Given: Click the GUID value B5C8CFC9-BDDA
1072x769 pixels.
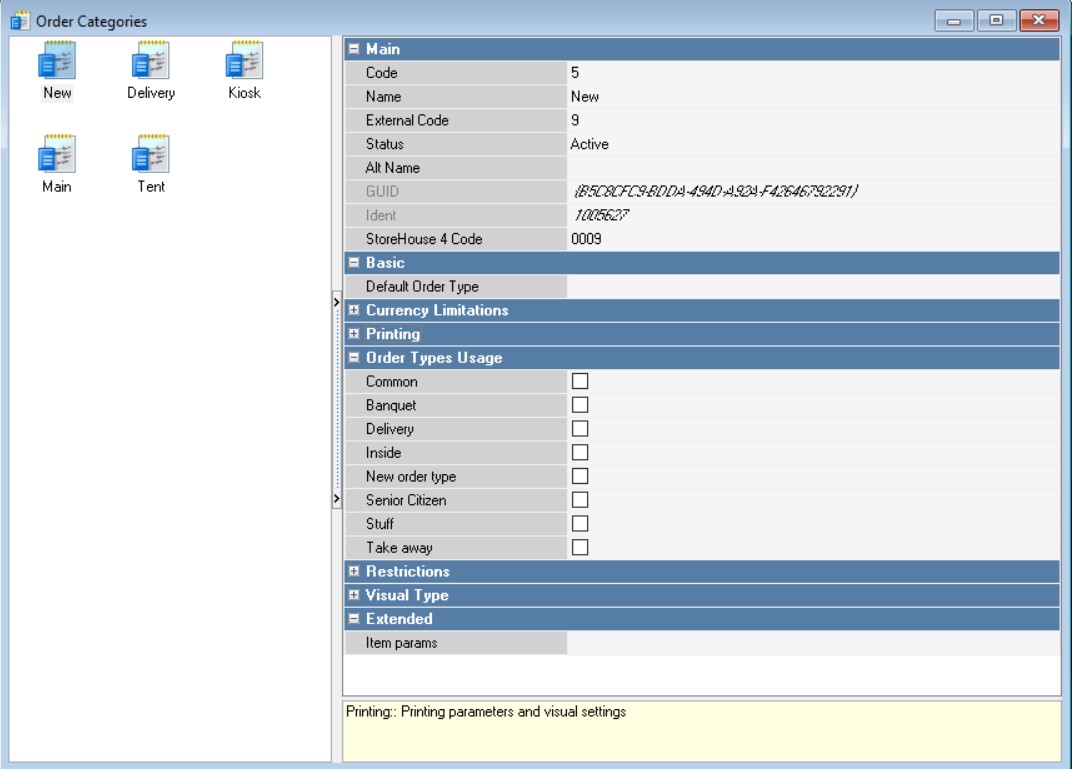Looking at the screenshot, I should (x=716, y=191).
